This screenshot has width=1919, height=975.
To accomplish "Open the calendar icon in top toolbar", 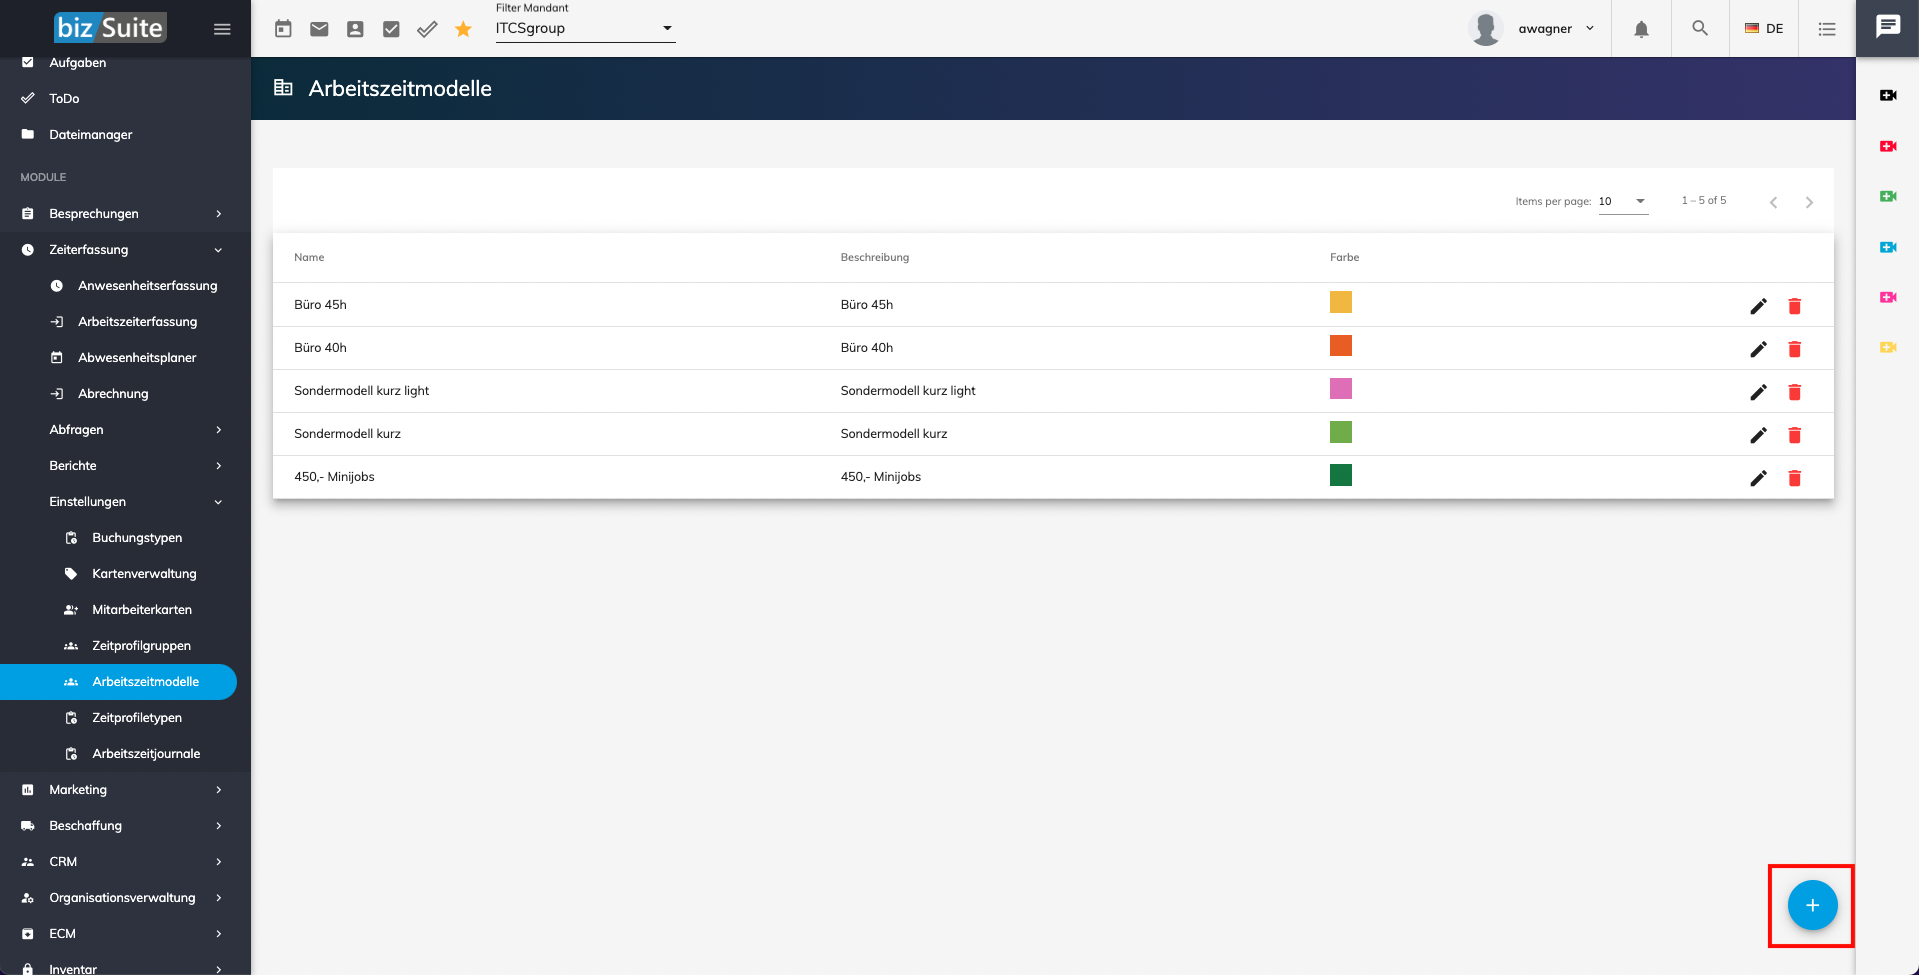I will click(x=283, y=29).
